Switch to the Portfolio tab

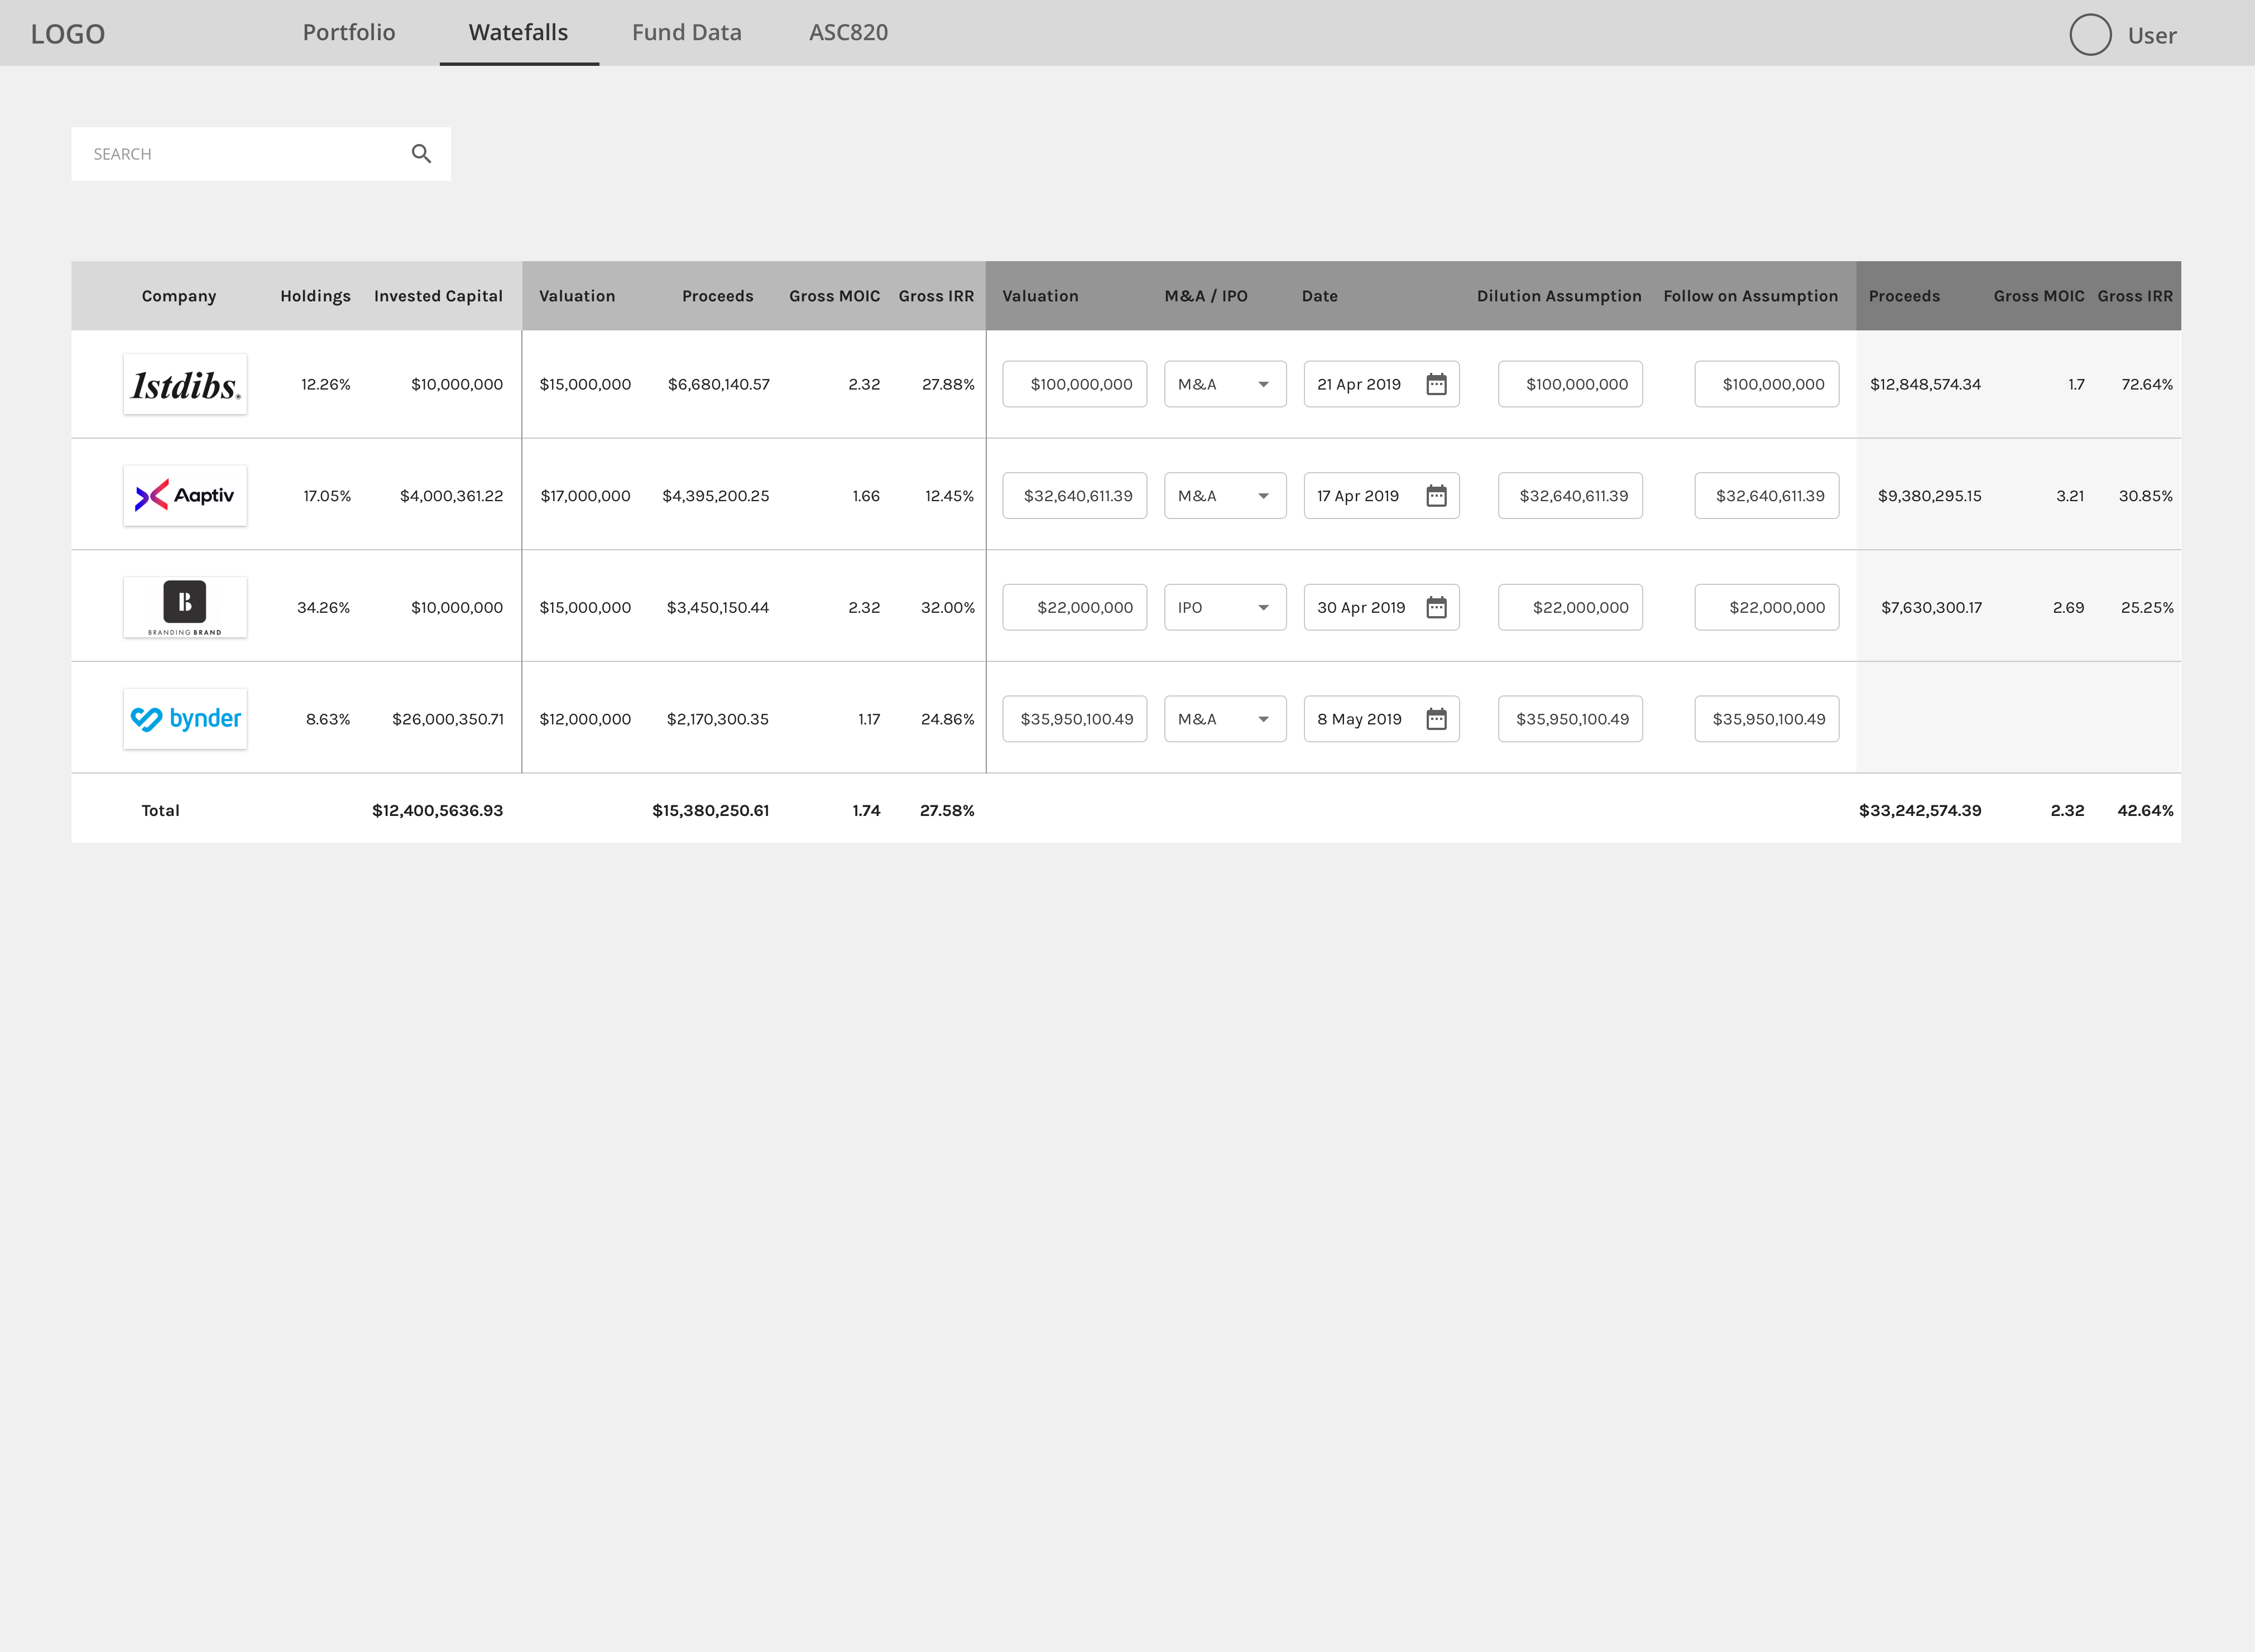[x=349, y=33]
